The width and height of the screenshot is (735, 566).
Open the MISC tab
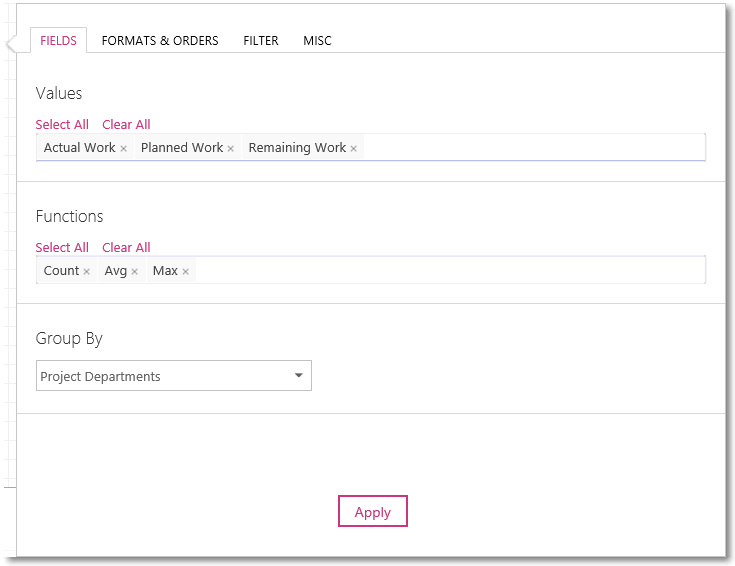point(317,41)
